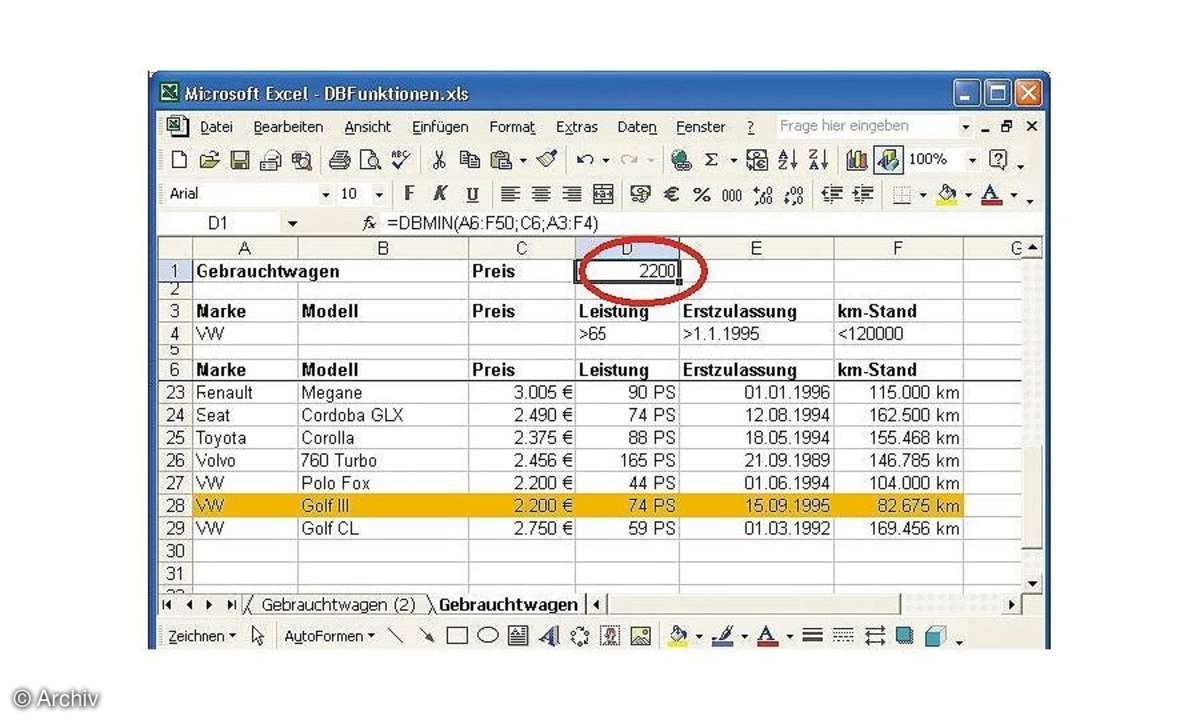Select column header E

click(x=756, y=248)
